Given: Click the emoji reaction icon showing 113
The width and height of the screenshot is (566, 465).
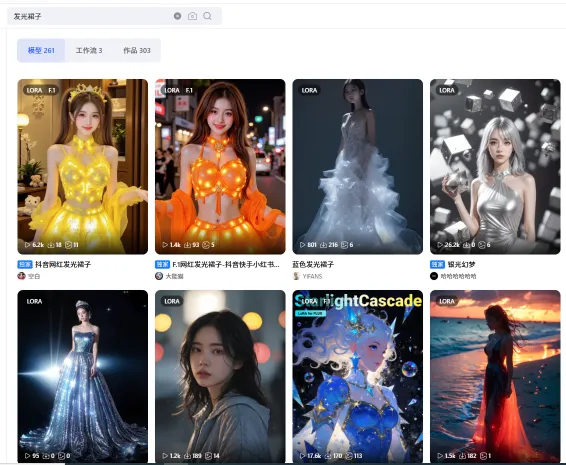Looking at the screenshot, I should tap(349, 456).
